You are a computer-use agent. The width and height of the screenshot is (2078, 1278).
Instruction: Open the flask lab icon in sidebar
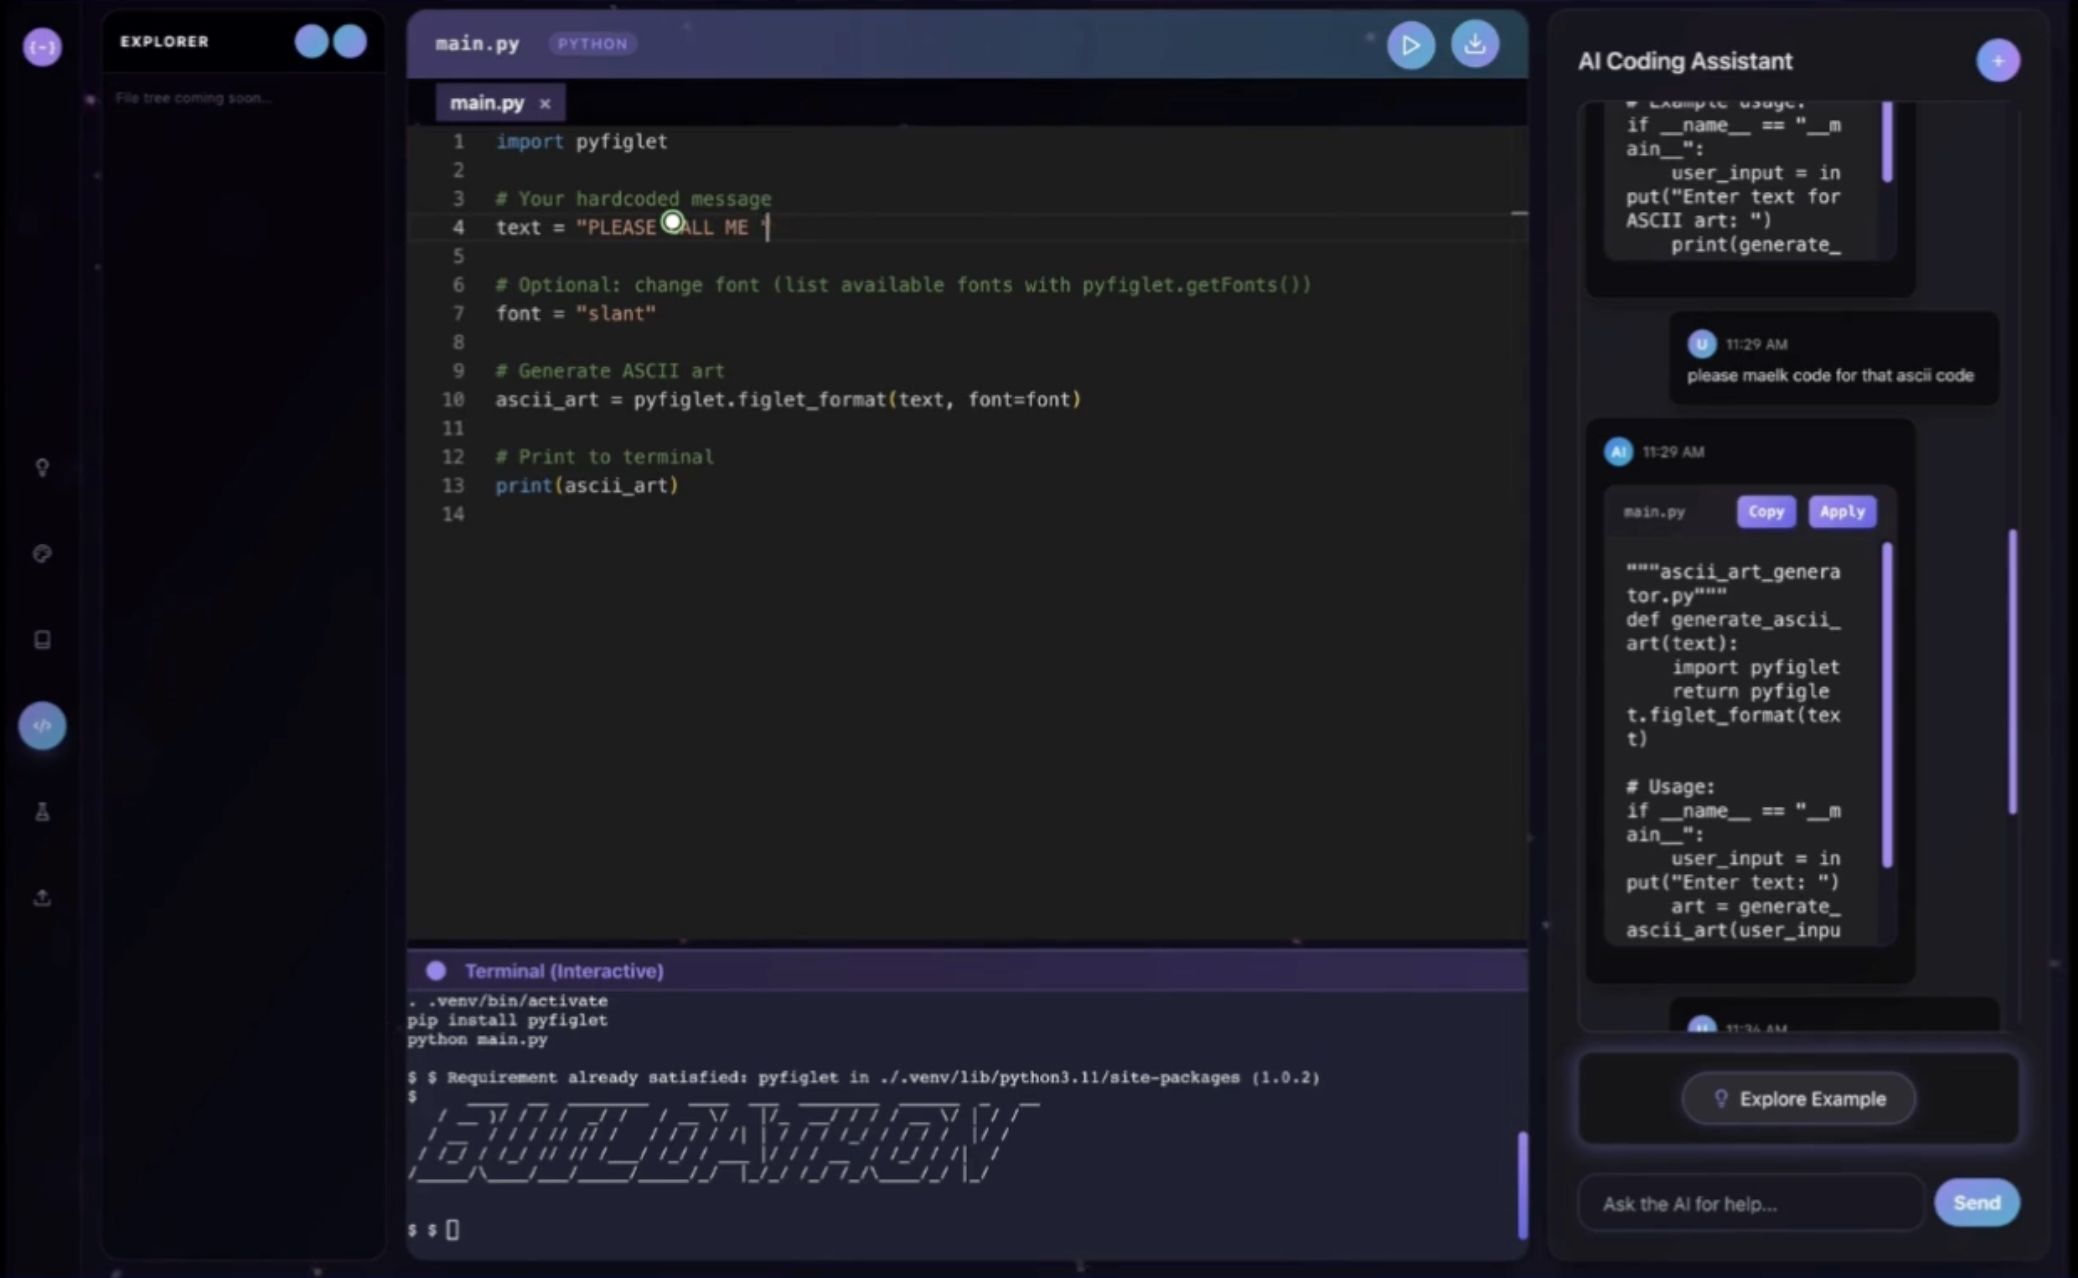(x=42, y=811)
